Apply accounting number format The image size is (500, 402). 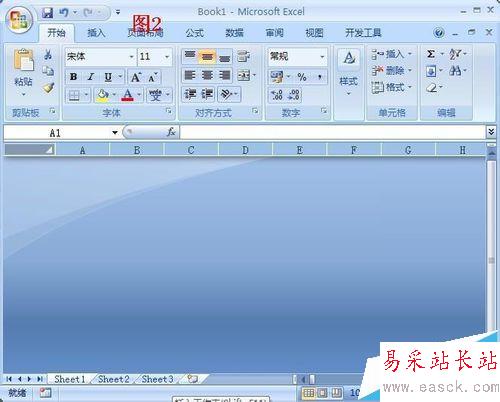277,77
